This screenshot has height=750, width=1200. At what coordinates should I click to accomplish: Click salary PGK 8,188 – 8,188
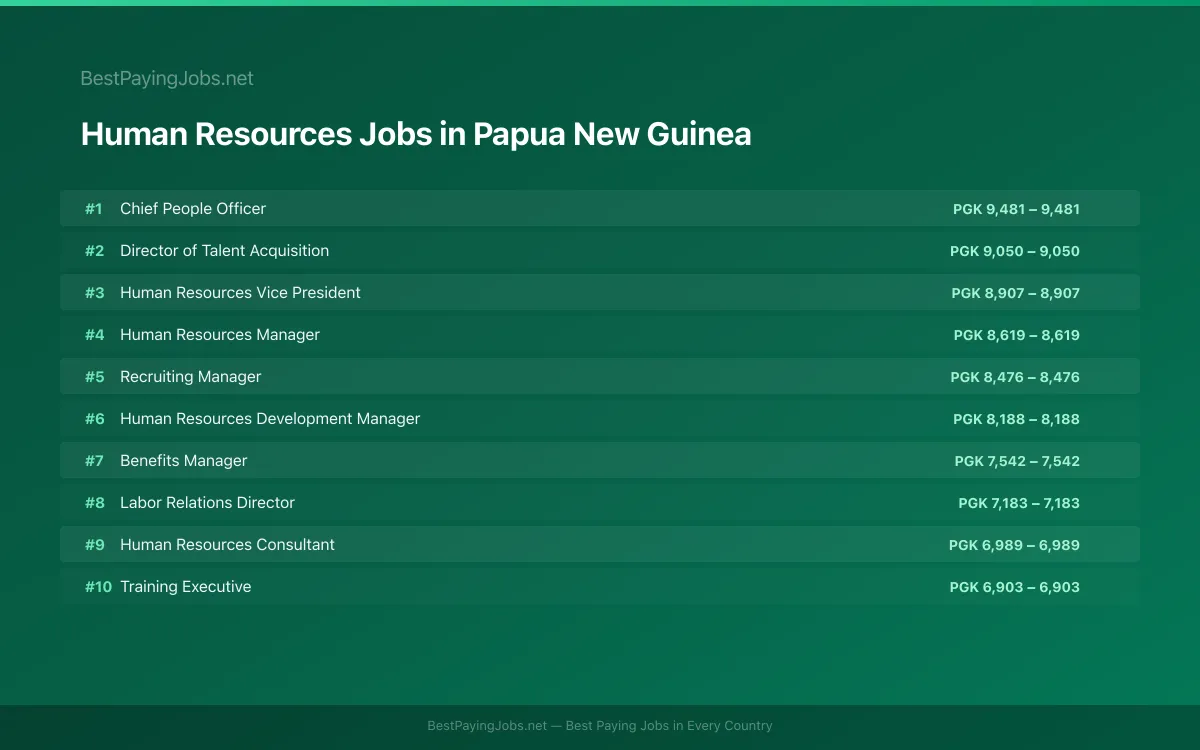pyautogui.click(x=1016, y=419)
